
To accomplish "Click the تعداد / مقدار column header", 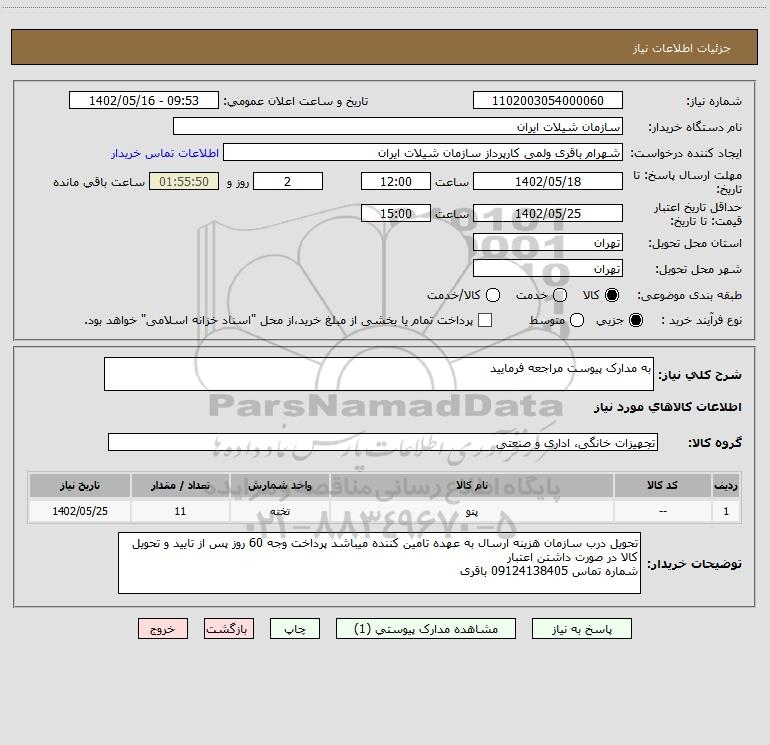I will pos(180,485).
